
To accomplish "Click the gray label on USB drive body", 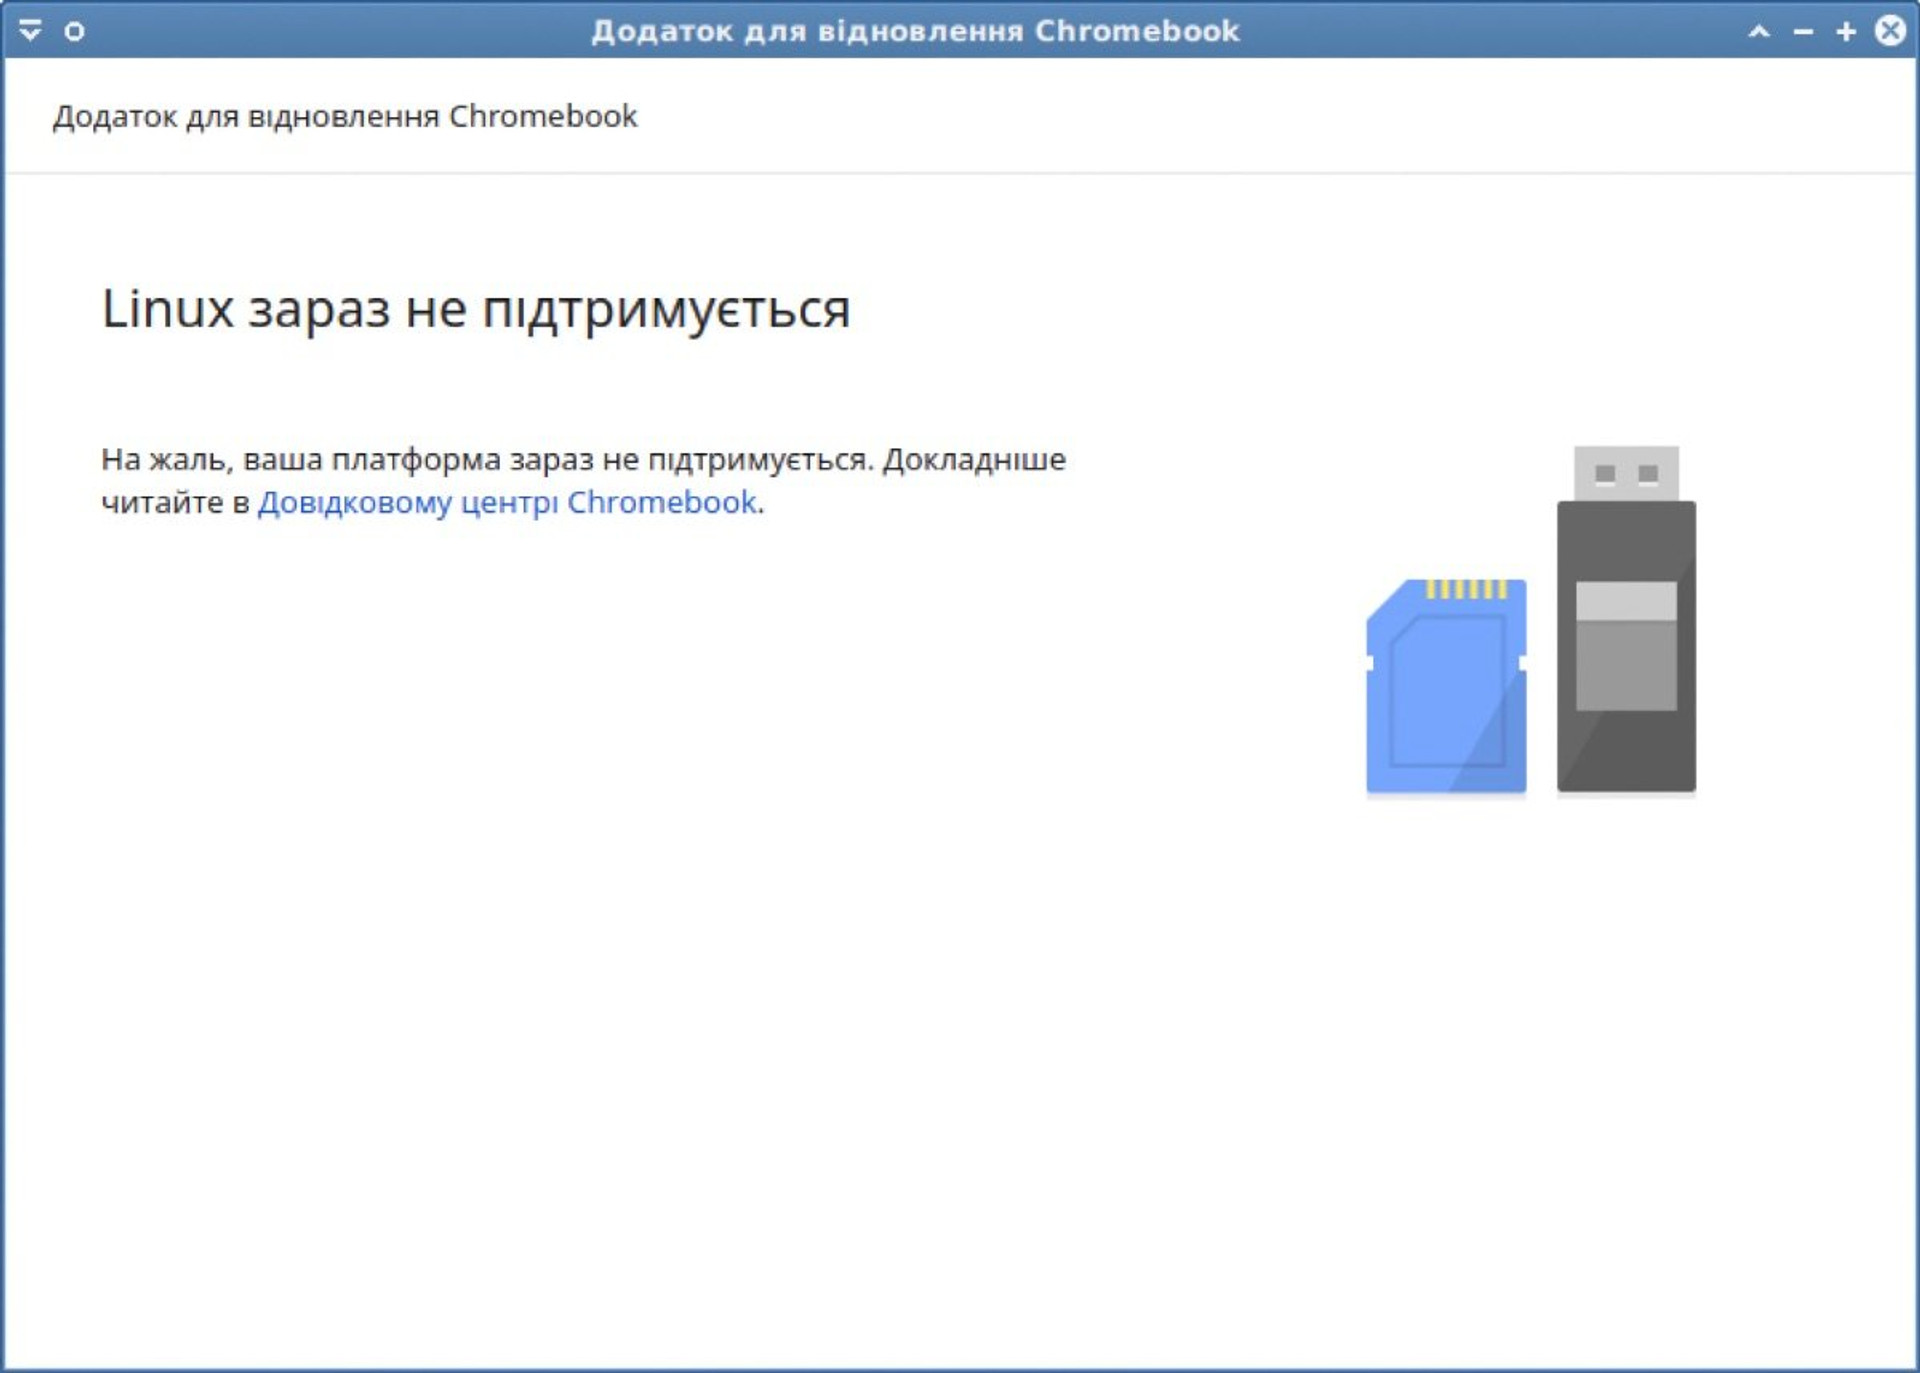I will point(1626,645).
